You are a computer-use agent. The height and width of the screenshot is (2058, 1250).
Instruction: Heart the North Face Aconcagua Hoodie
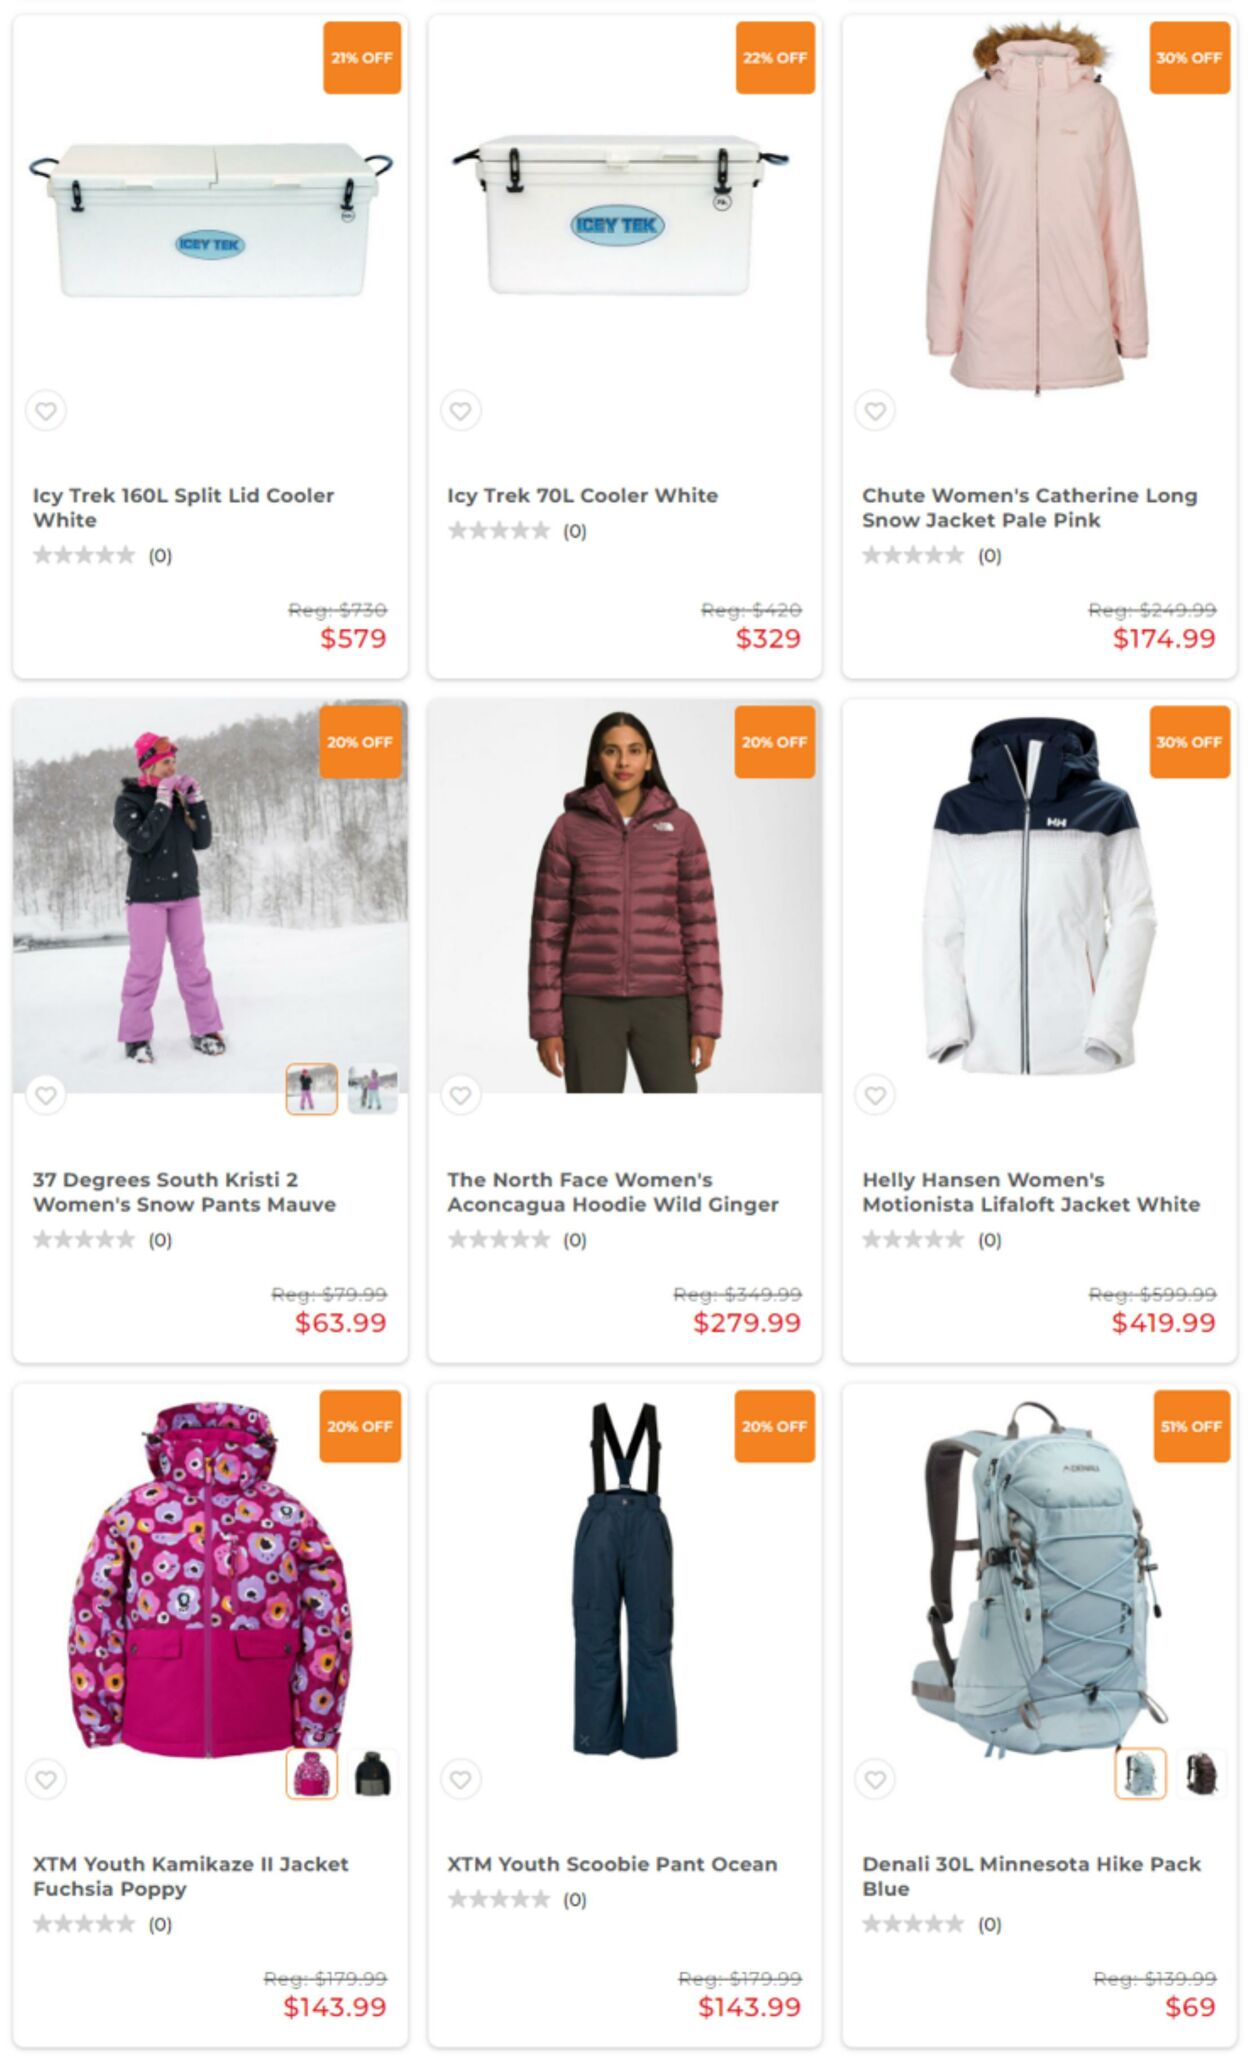pyautogui.click(x=461, y=1095)
